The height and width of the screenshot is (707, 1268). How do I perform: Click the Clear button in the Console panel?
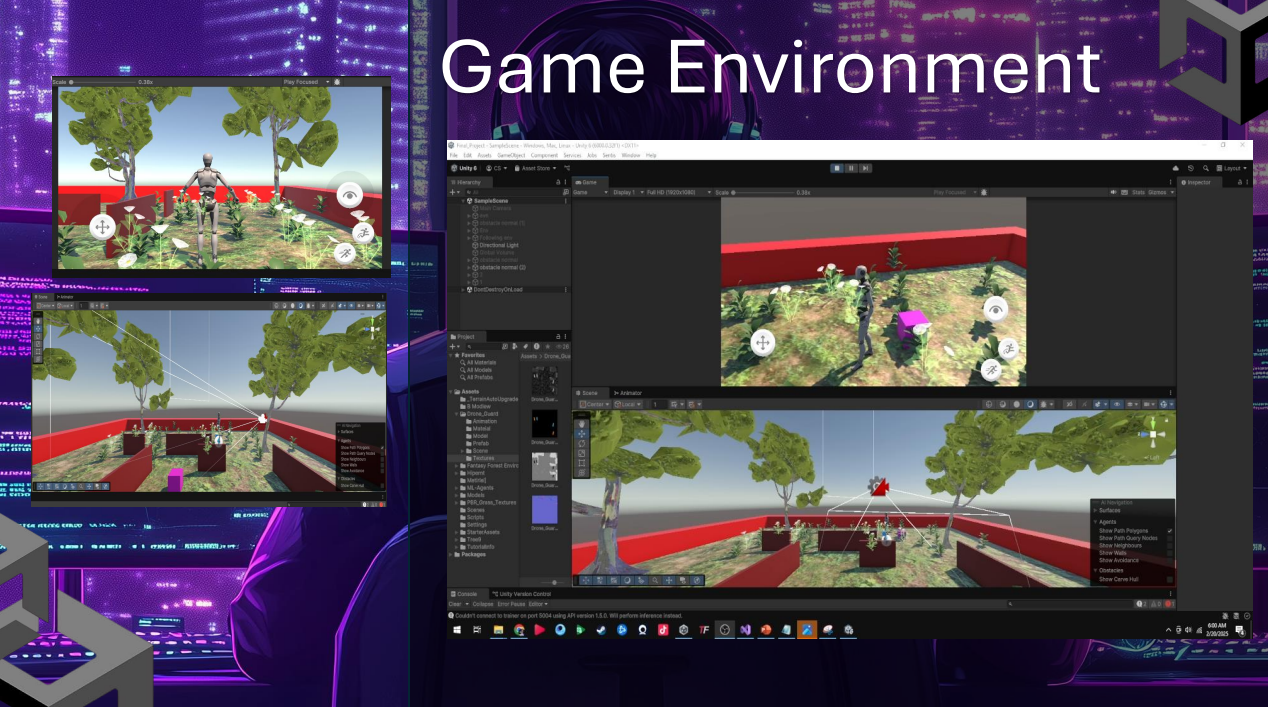point(455,604)
